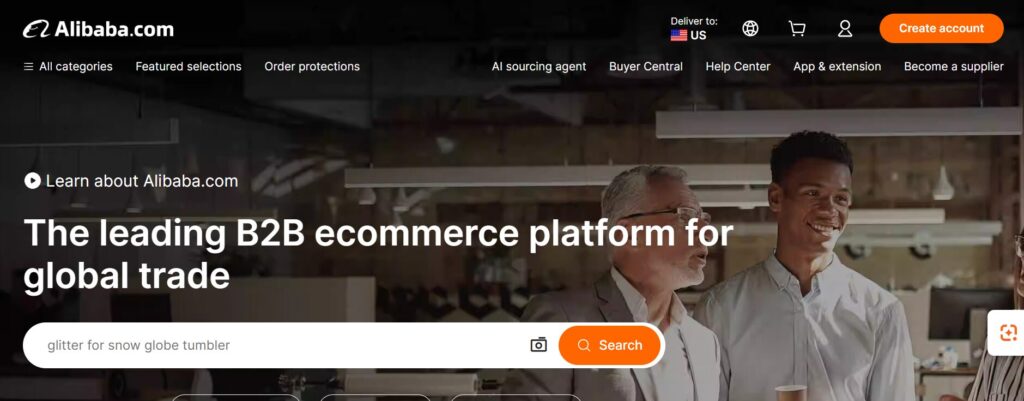Screen dimensions: 1024x401
Task: Open the shopping cart icon
Action: point(797,29)
